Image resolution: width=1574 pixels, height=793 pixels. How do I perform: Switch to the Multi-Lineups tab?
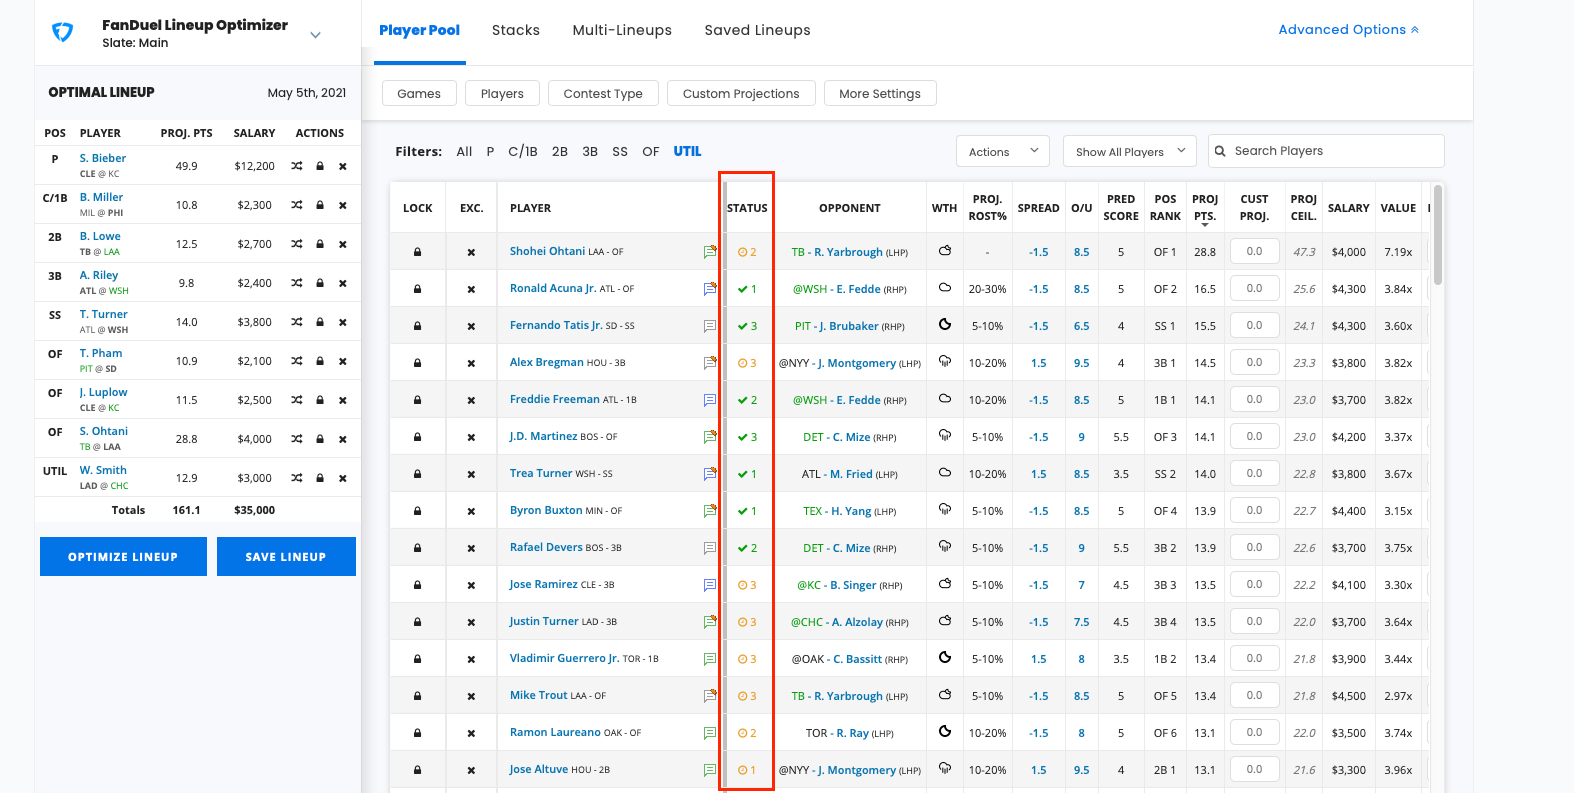pos(622,30)
